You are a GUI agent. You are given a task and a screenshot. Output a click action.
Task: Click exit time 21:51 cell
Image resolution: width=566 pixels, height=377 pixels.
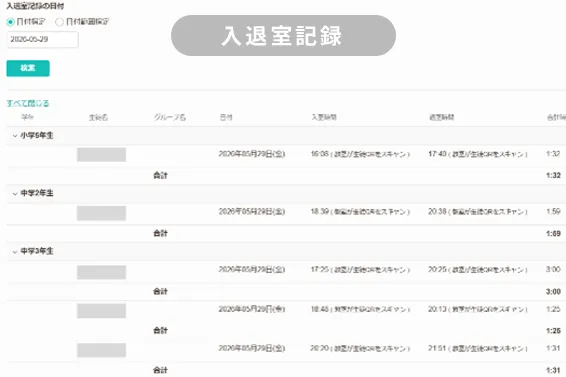[478, 348]
